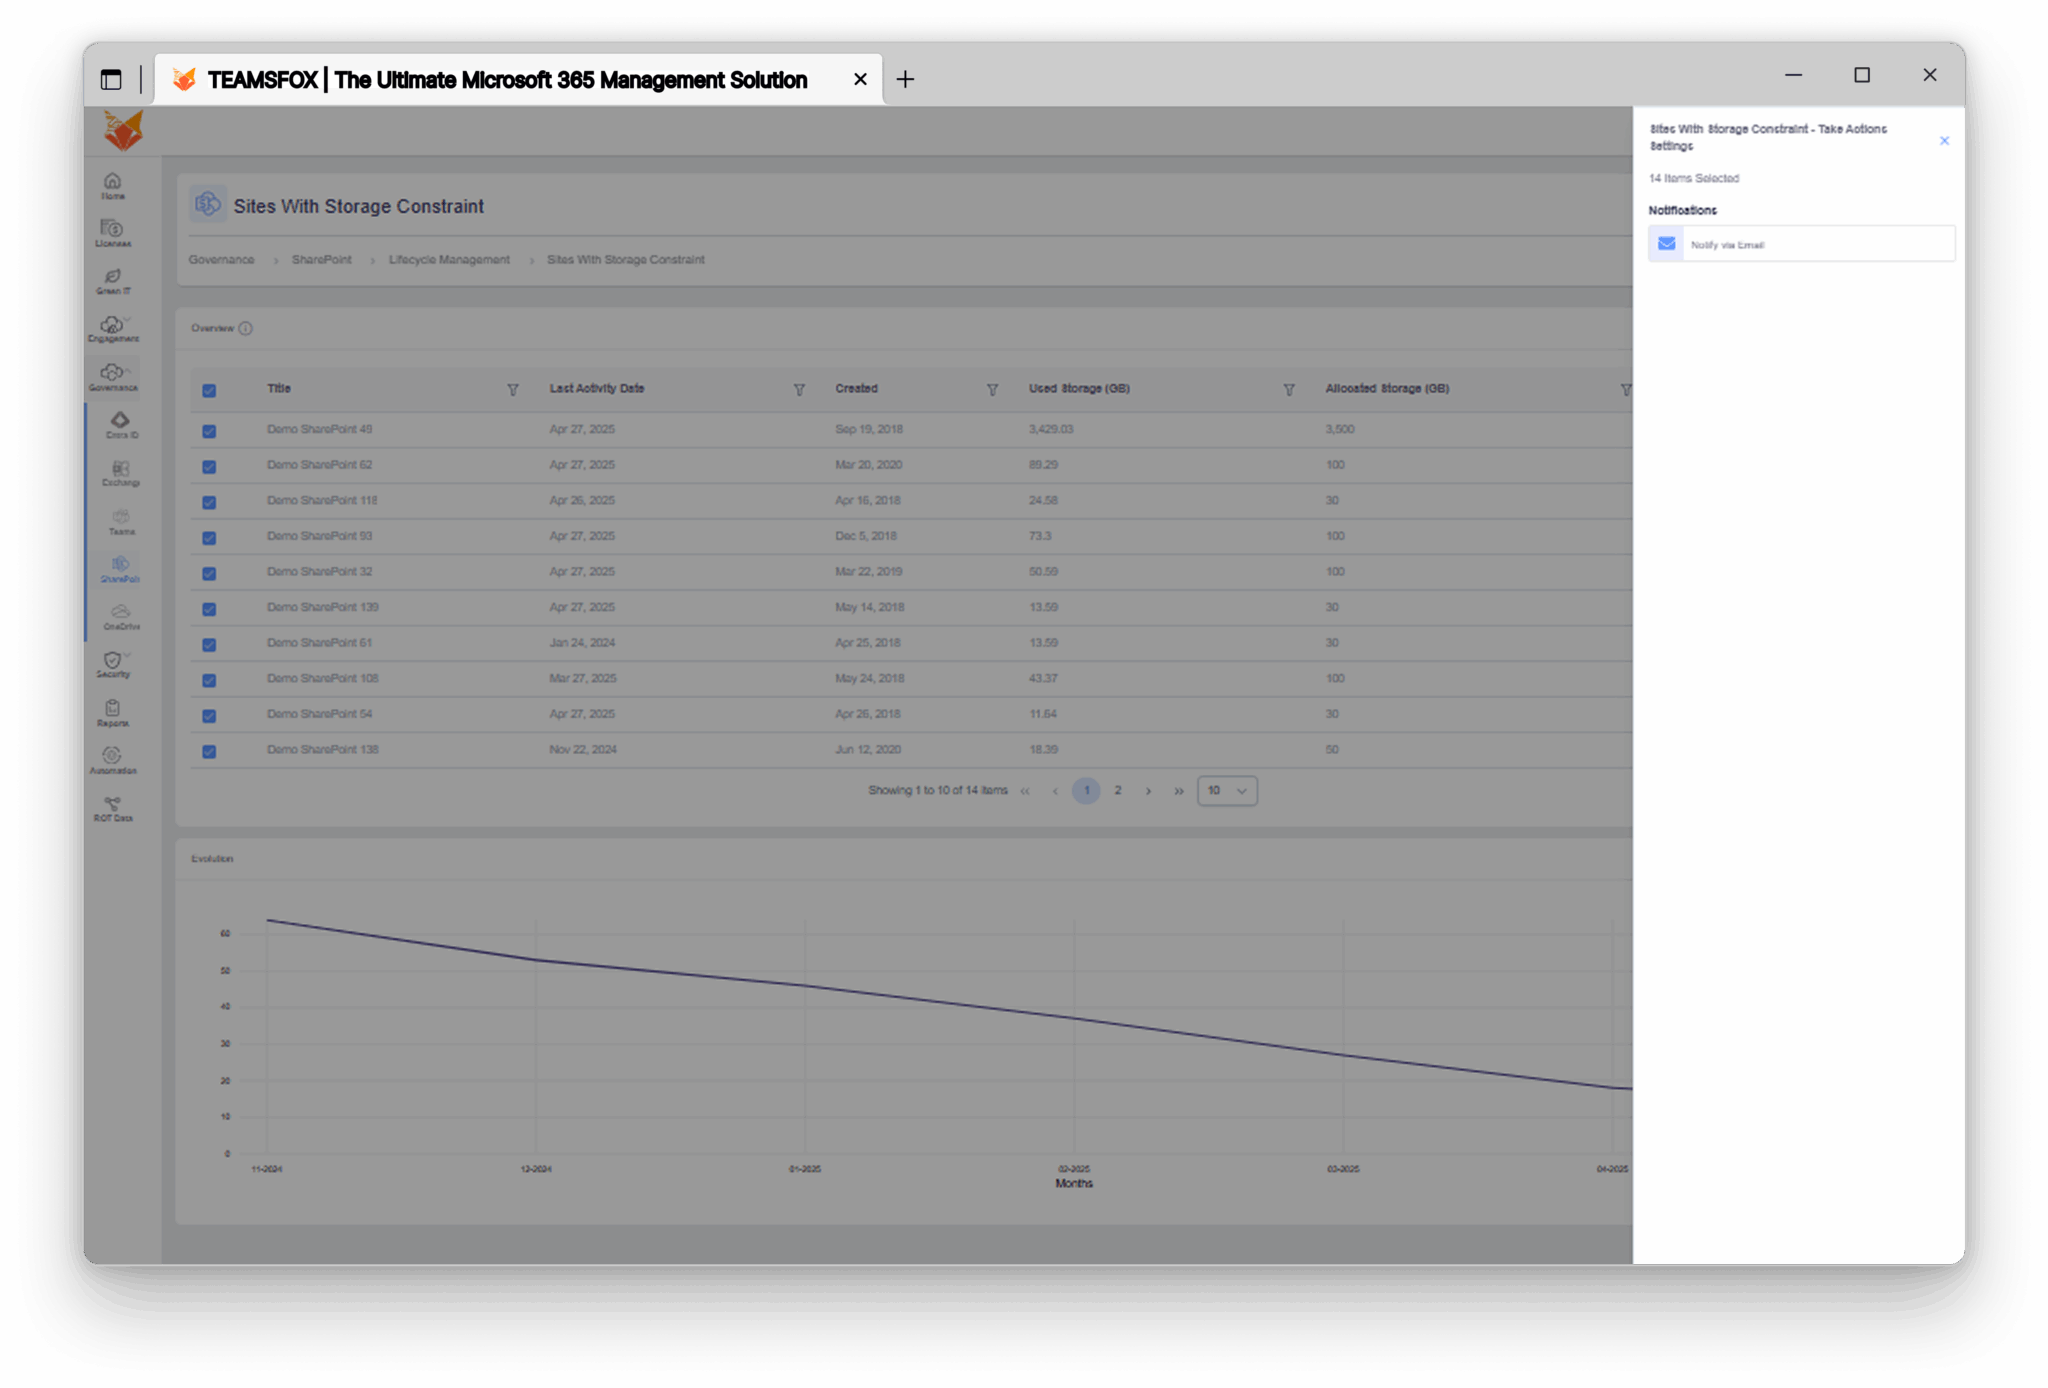
Task: Open the Automation section in the sidebar
Action: (x=113, y=760)
